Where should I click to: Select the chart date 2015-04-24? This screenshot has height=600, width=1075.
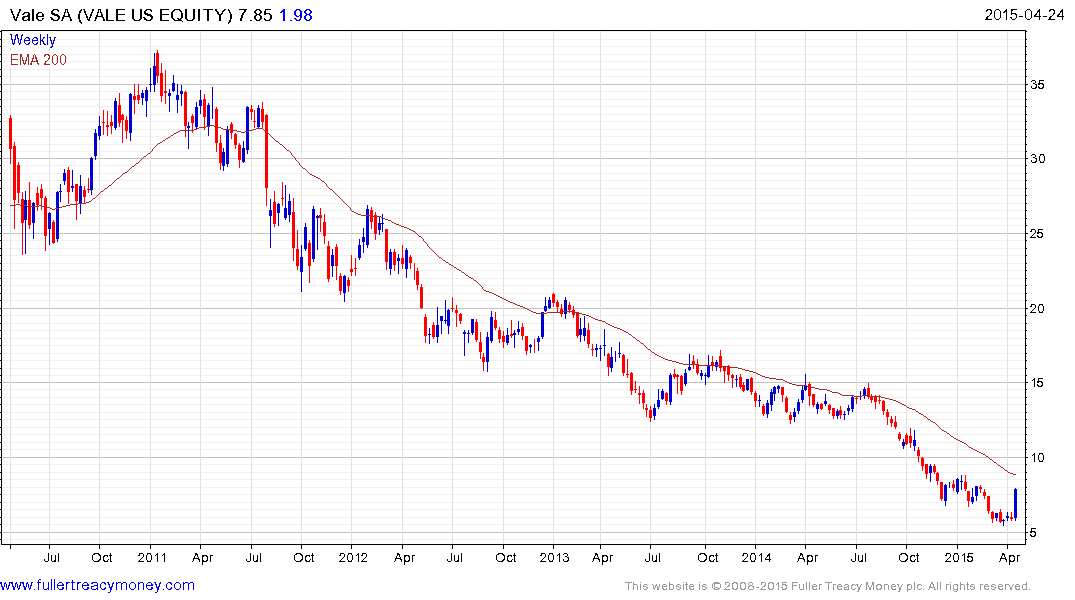[1024, 14]
